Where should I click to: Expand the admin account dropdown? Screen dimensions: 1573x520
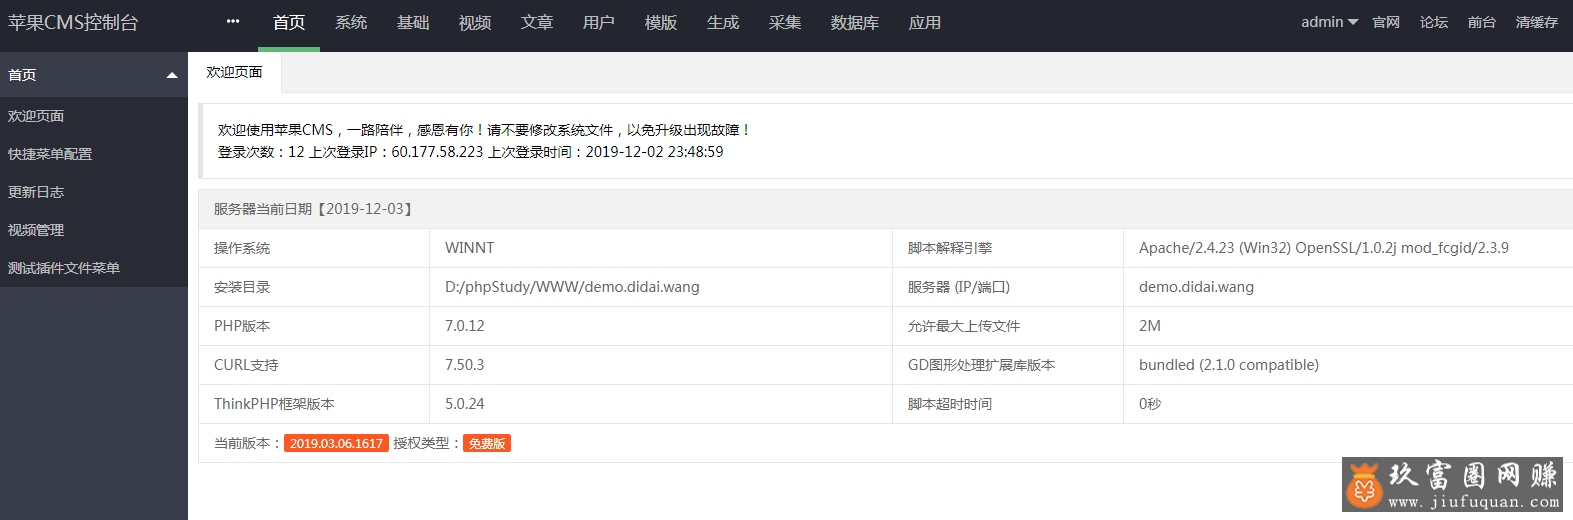click(1329, 22)
